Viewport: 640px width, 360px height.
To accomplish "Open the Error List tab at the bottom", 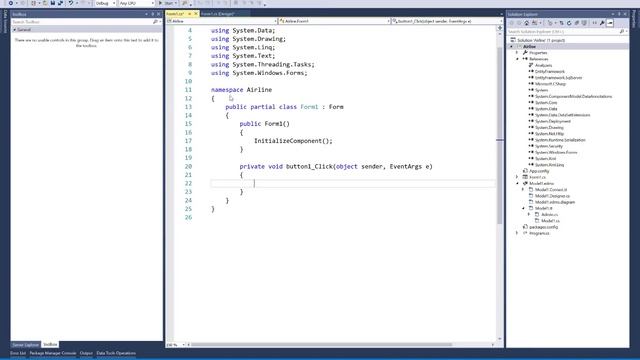I will [18, 353].
